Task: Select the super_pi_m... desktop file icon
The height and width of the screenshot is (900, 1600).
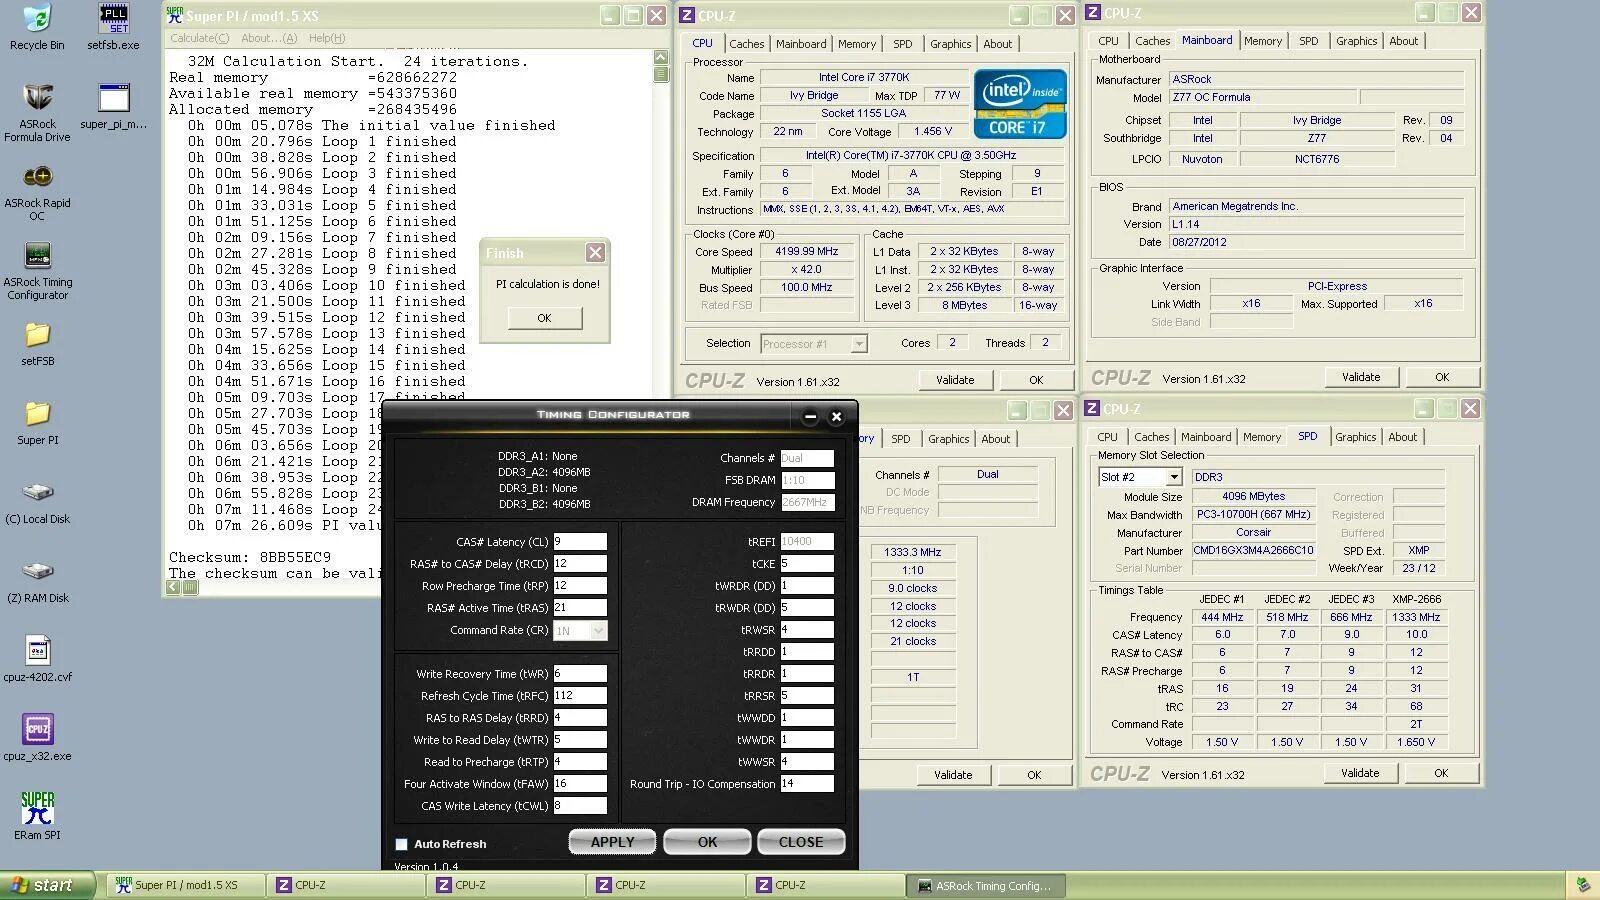Action: tap(113, 97)
